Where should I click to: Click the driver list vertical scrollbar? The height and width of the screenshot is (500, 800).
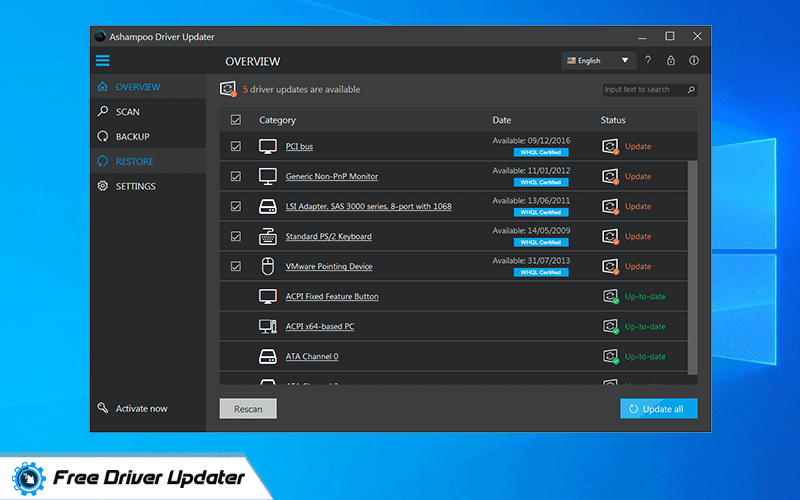(692, 268)
